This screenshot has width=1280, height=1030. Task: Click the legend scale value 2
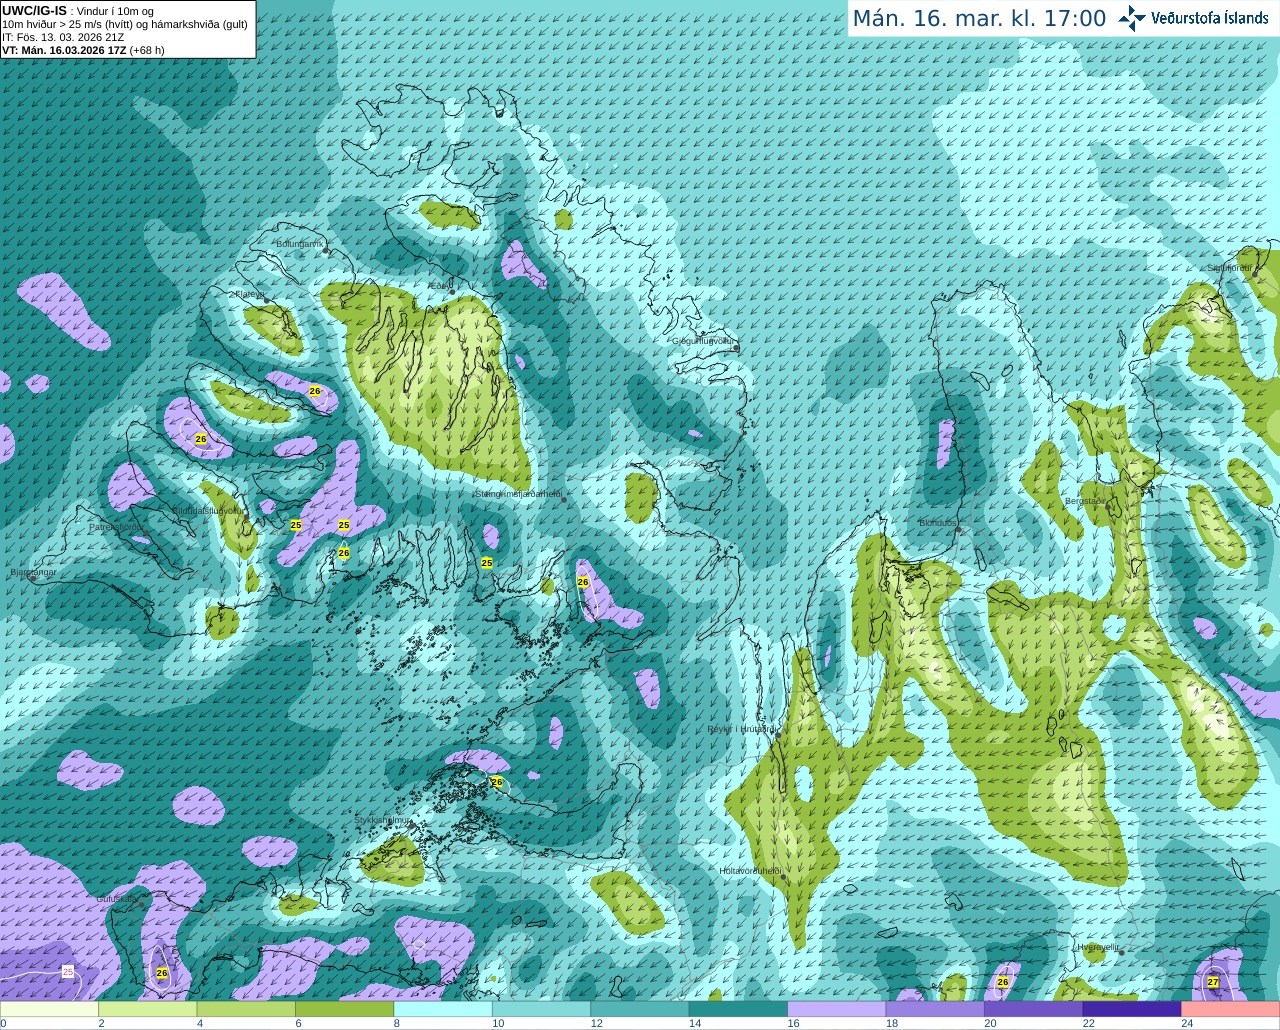tap(101, 1023)
